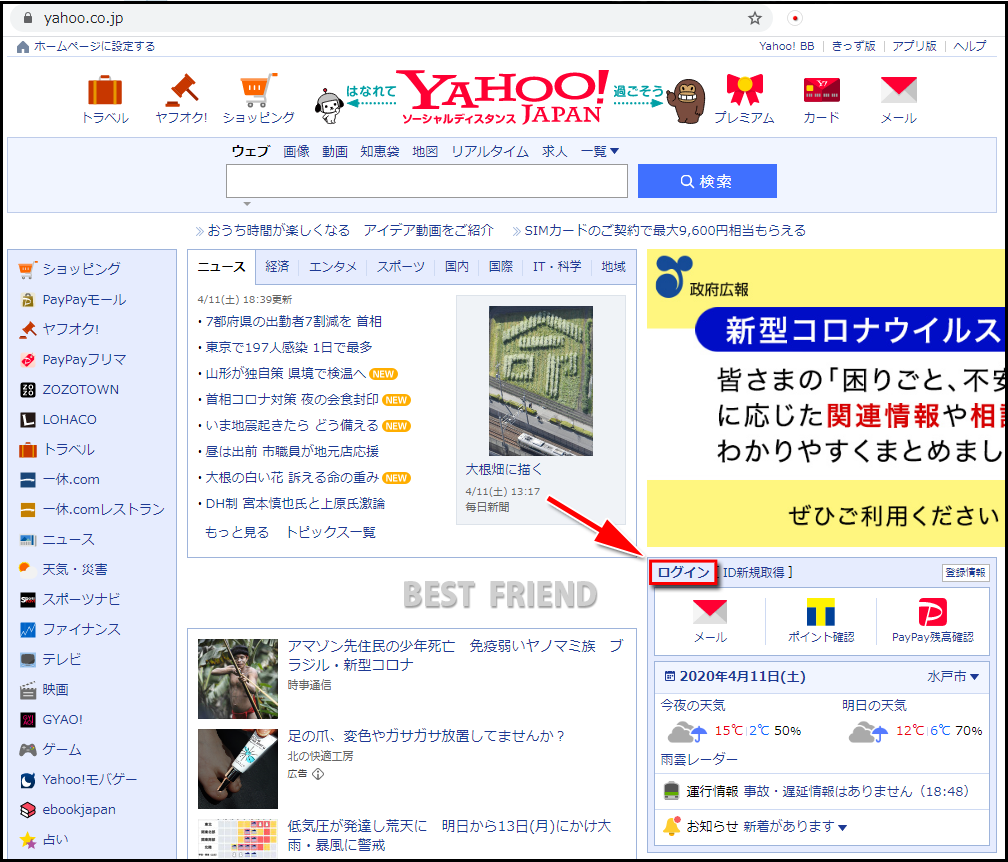
Task: Open the 足の爪、変色やガサガサ ad article
Action: pos(426,736)
